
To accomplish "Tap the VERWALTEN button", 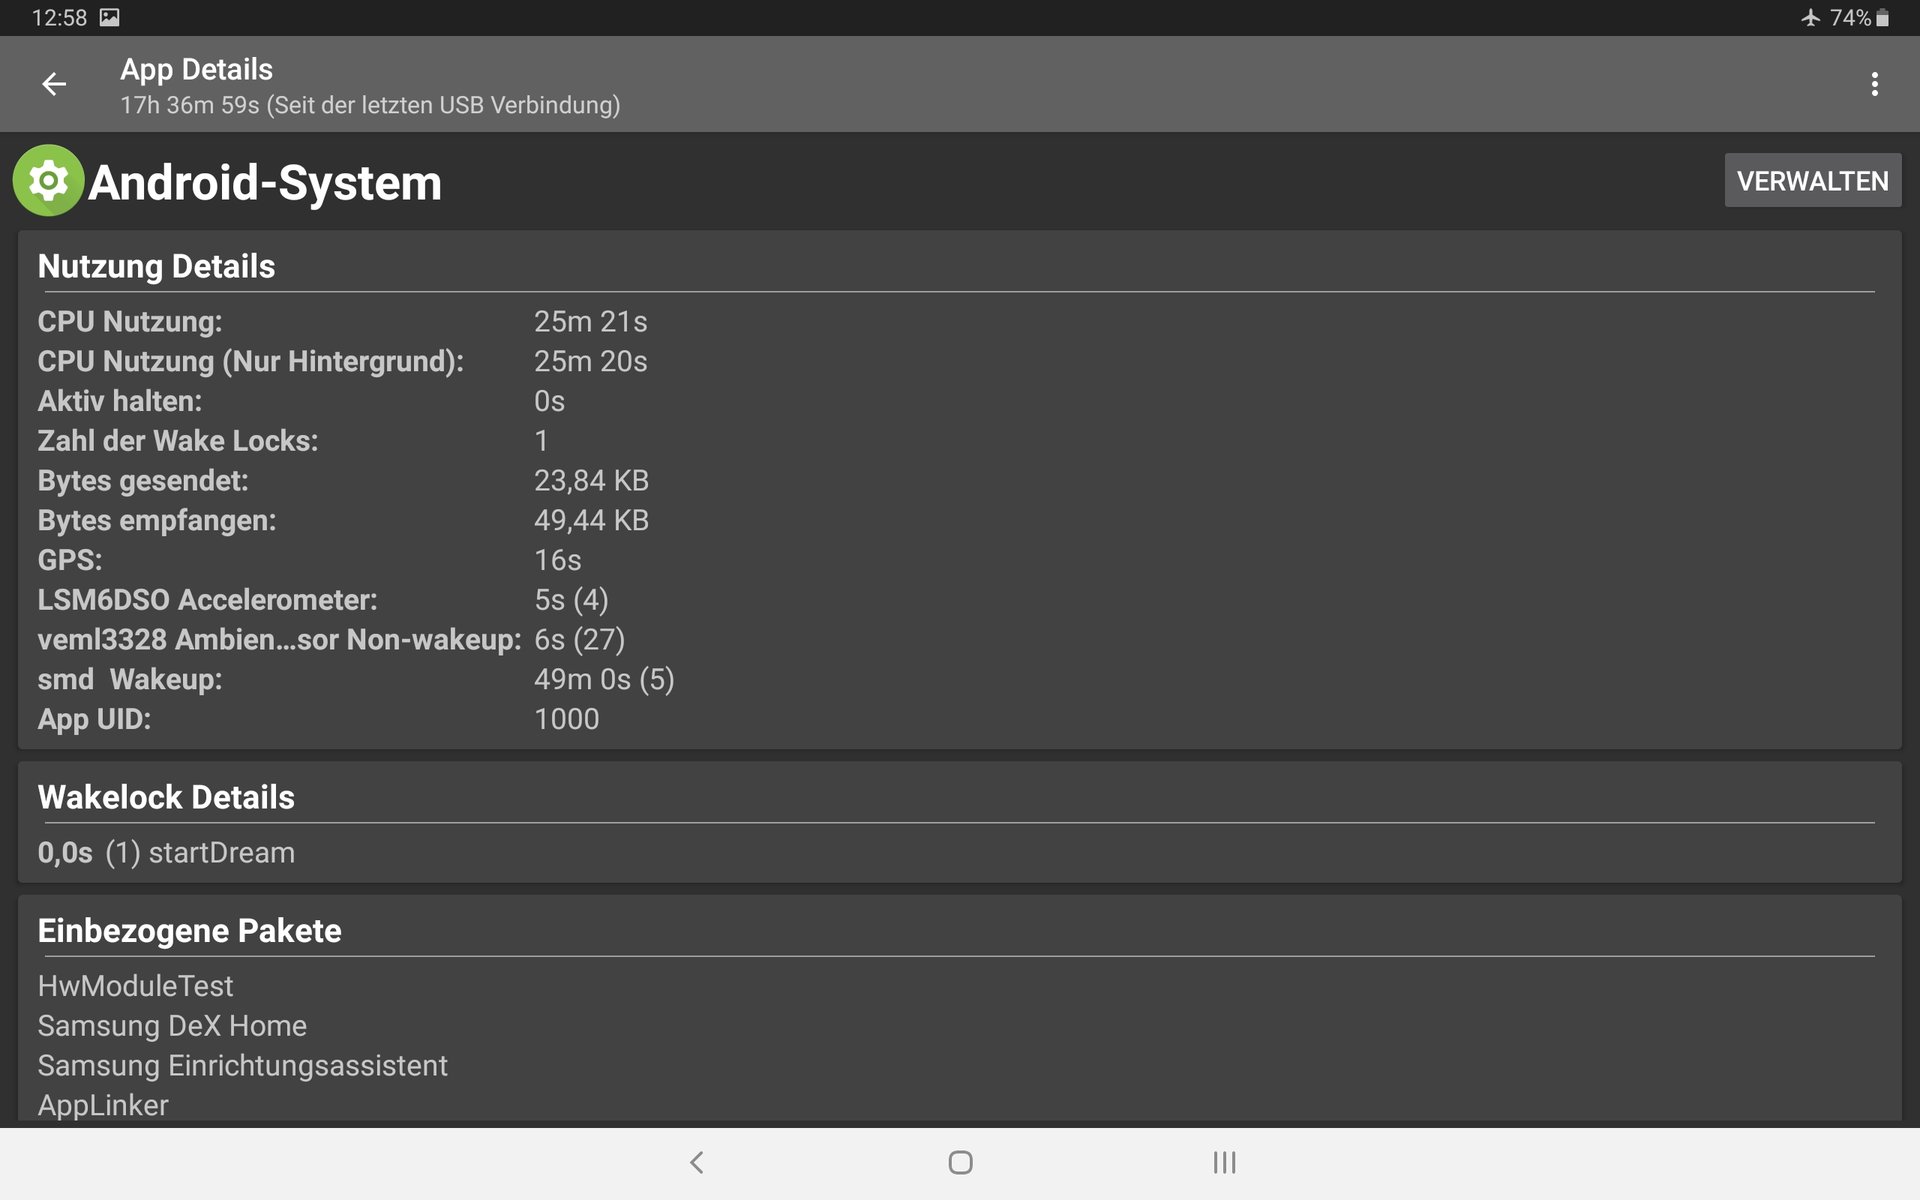I will pos(1812,181).
